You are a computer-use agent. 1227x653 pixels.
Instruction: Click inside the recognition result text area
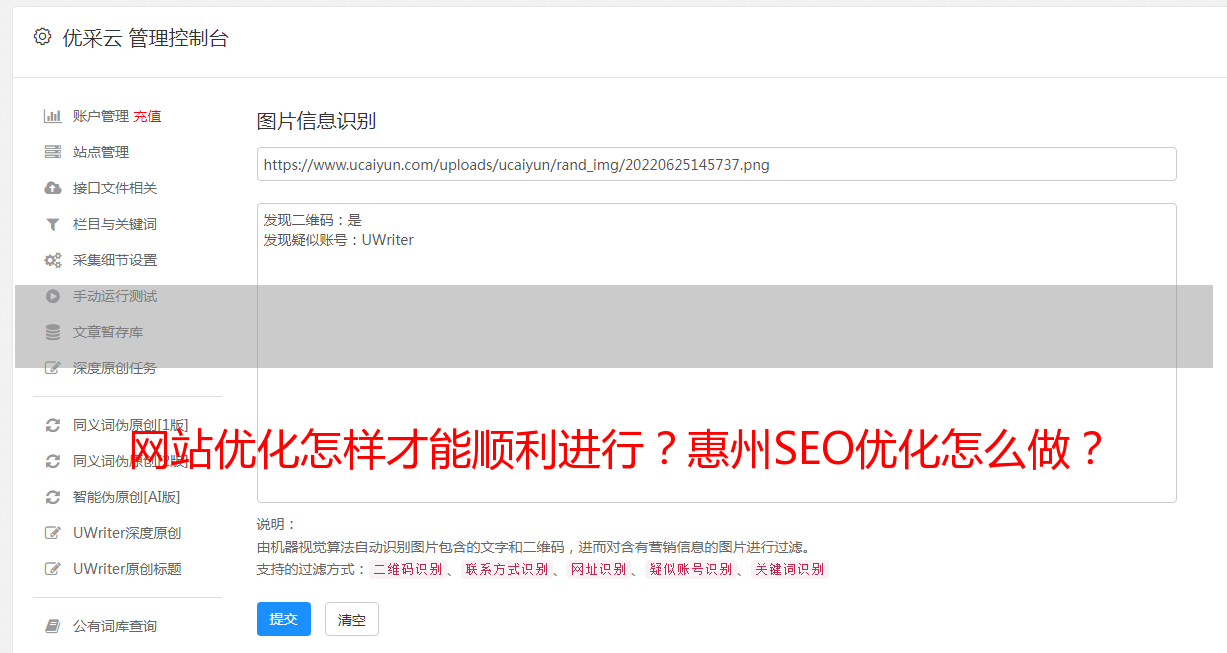(x=716, y=353)
